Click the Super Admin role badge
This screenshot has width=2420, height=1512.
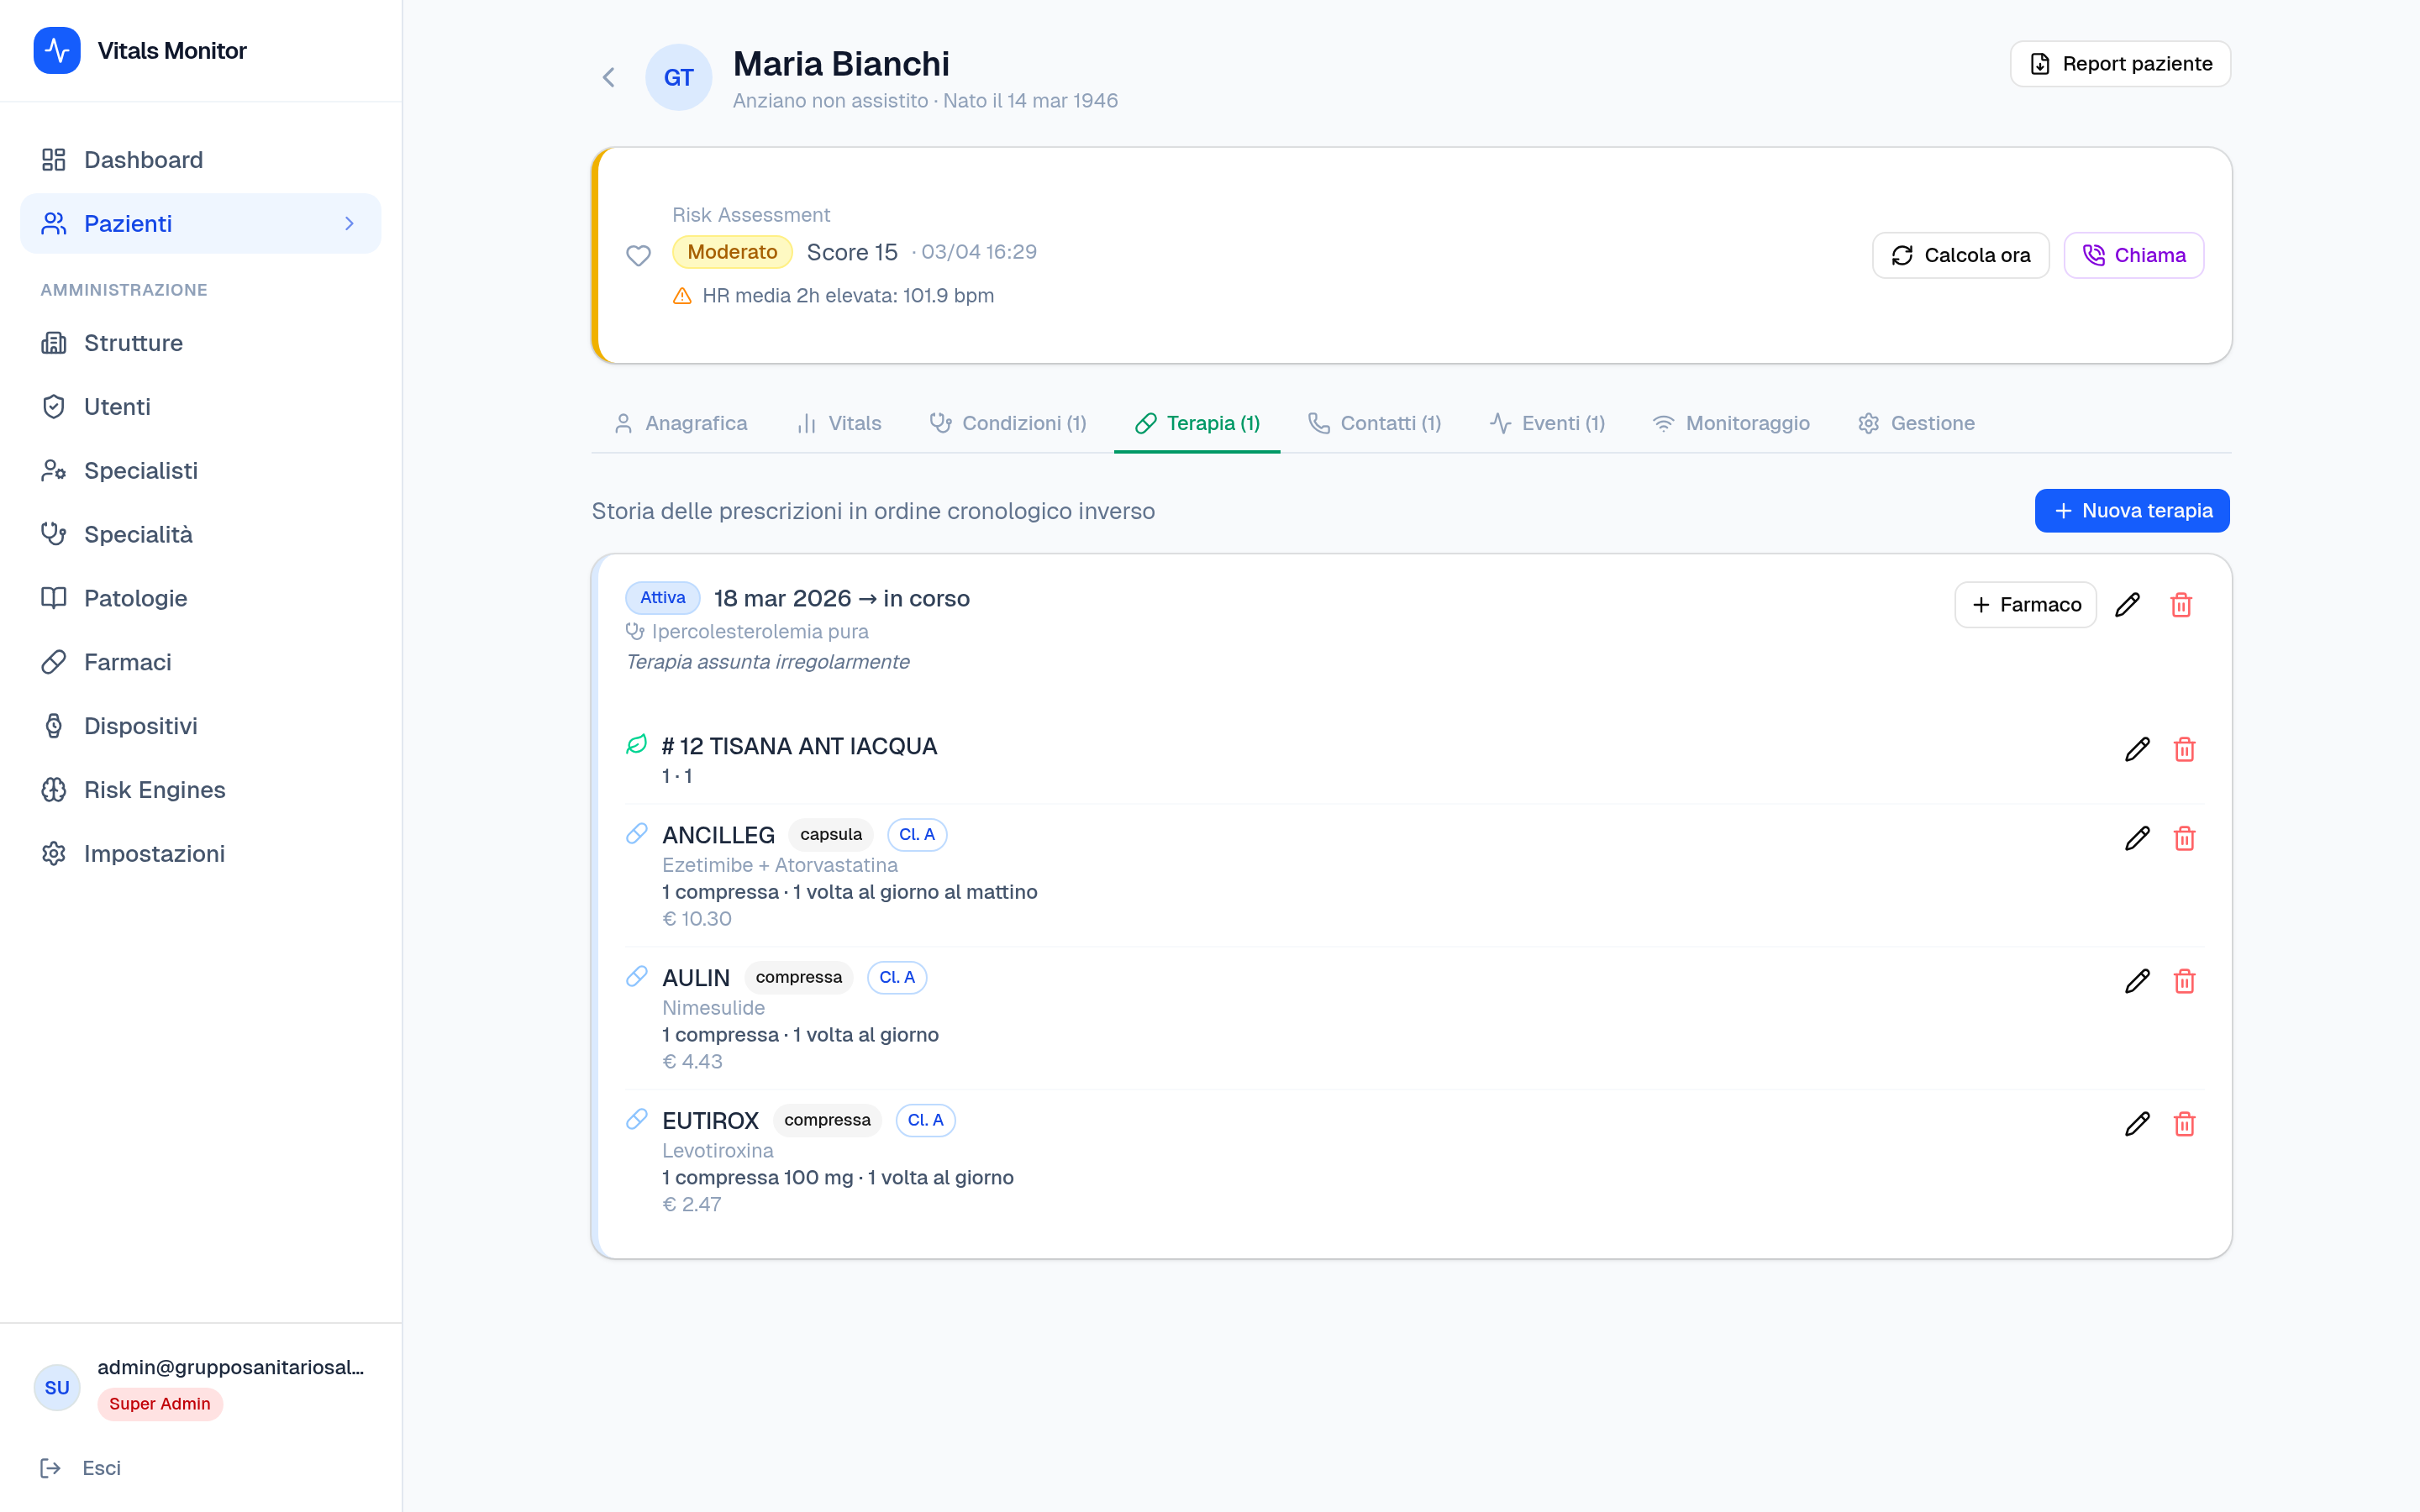pos(159,1404)
